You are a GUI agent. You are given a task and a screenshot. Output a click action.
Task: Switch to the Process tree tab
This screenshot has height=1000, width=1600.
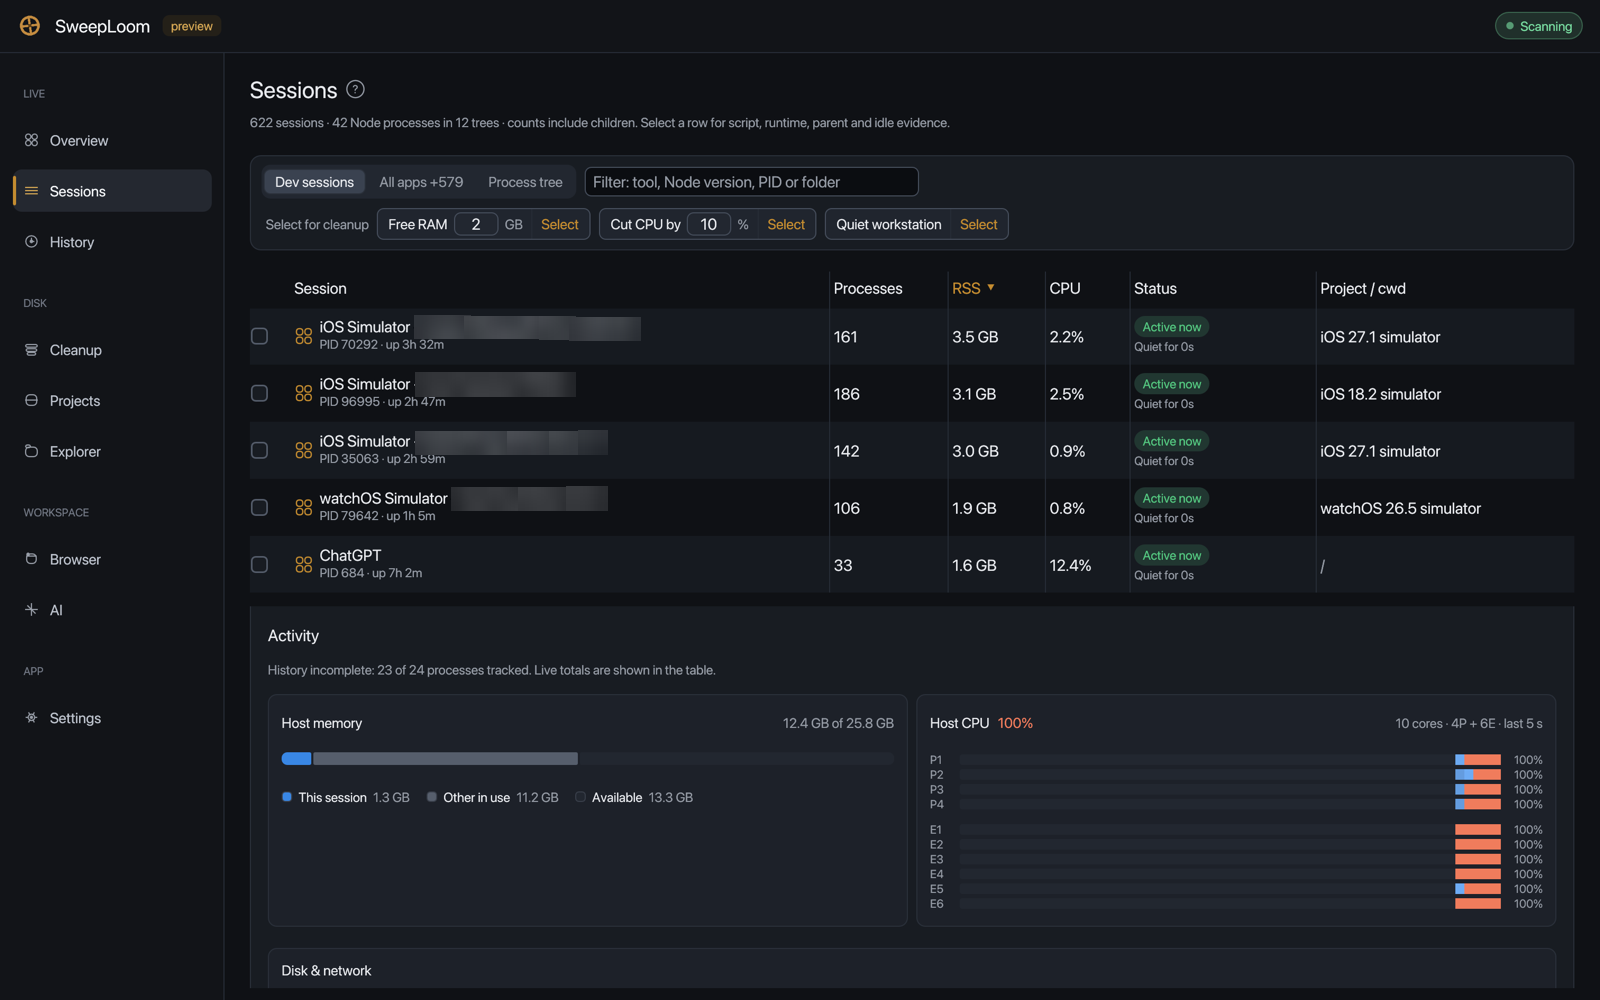point(525,182)
